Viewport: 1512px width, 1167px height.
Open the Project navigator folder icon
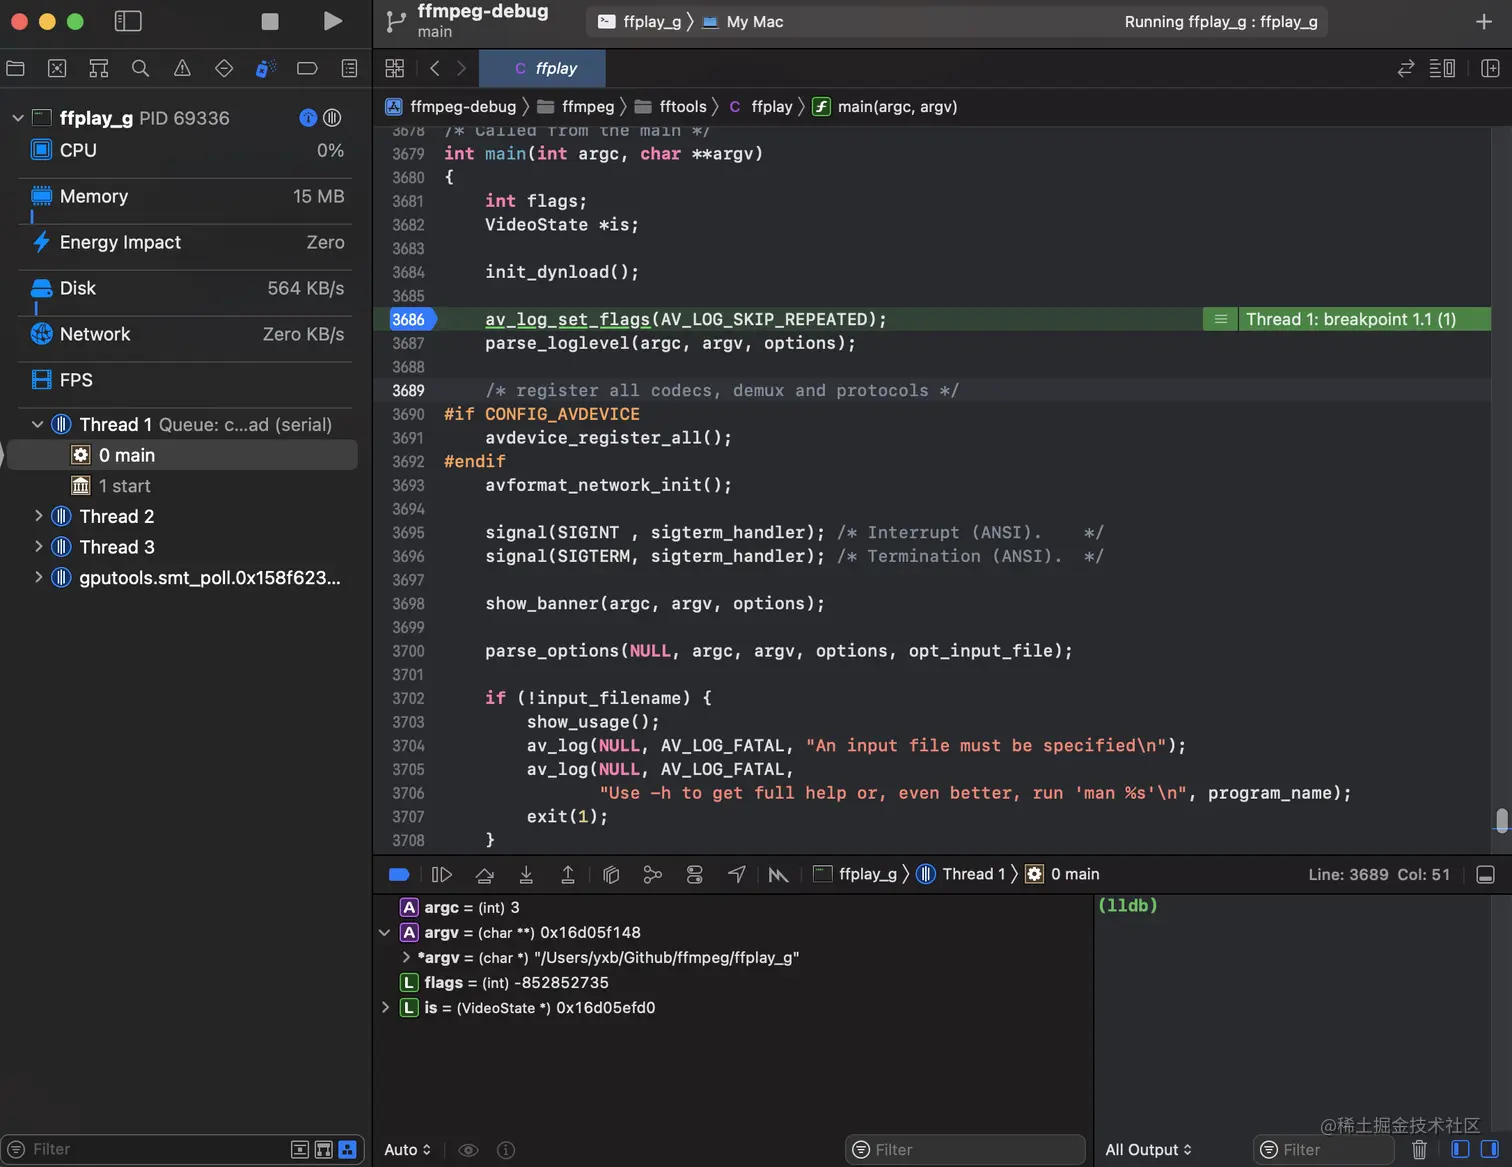15,68
